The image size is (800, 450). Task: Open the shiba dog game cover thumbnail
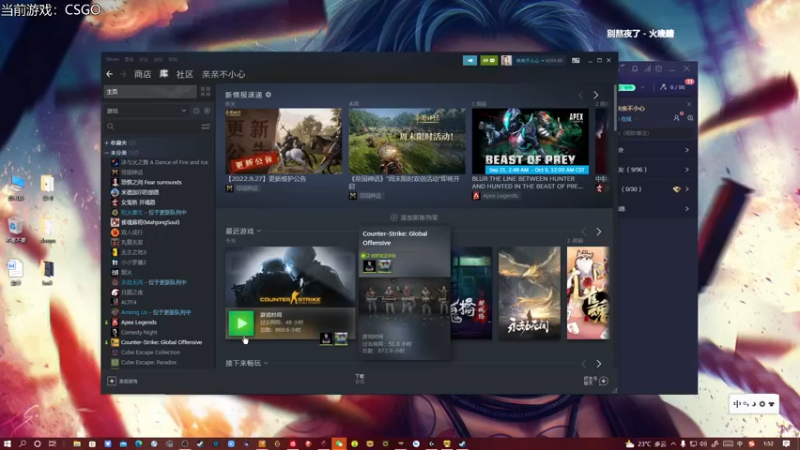[588, 293]
